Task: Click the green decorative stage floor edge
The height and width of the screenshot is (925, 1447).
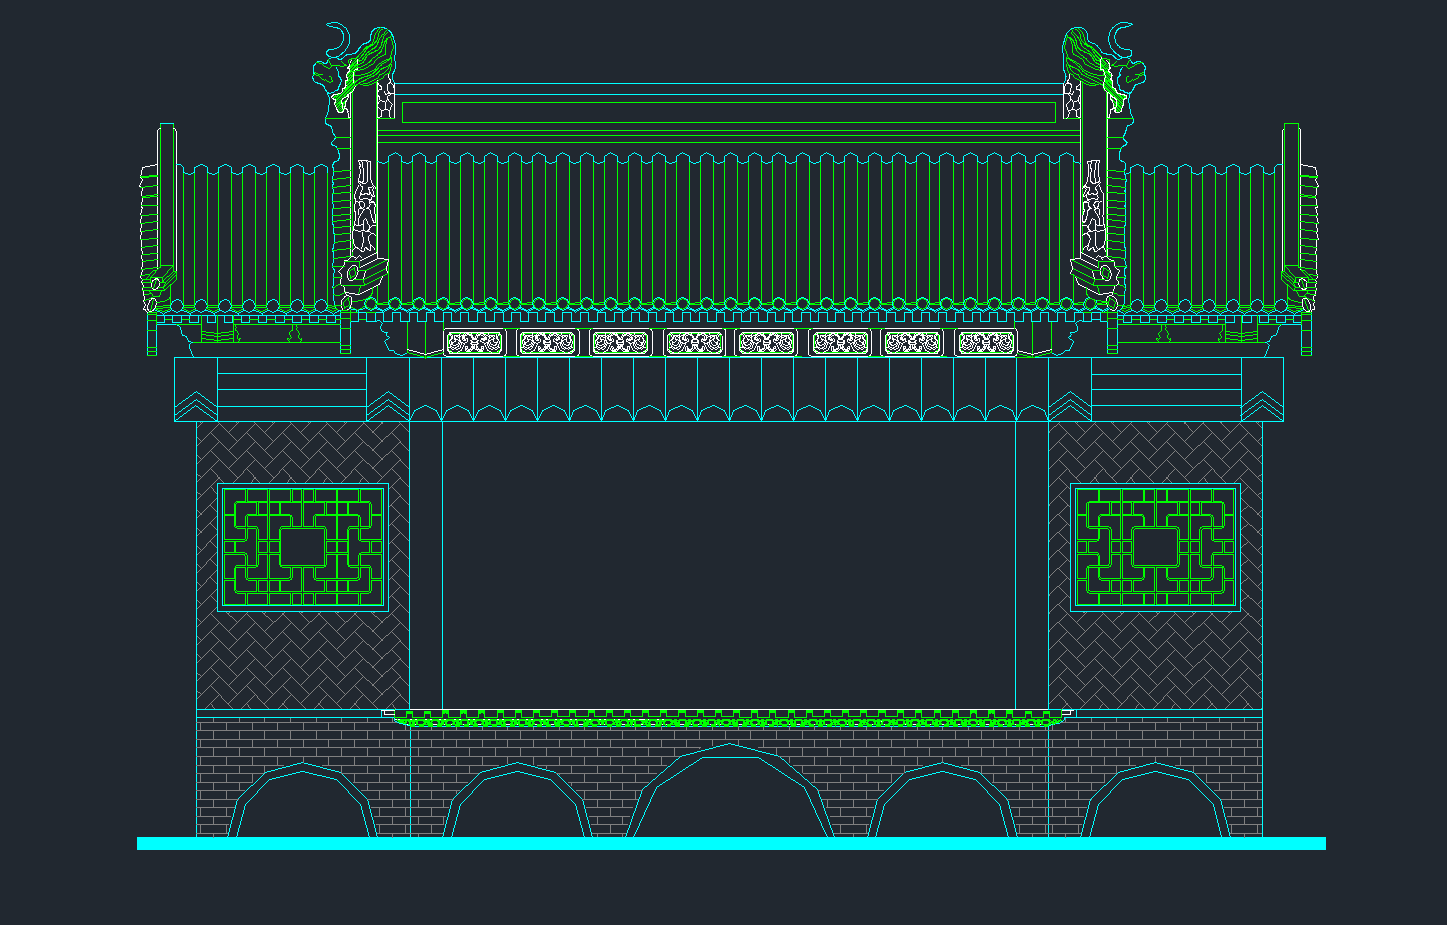Action: pyautogui.click(x=728, y=720)
